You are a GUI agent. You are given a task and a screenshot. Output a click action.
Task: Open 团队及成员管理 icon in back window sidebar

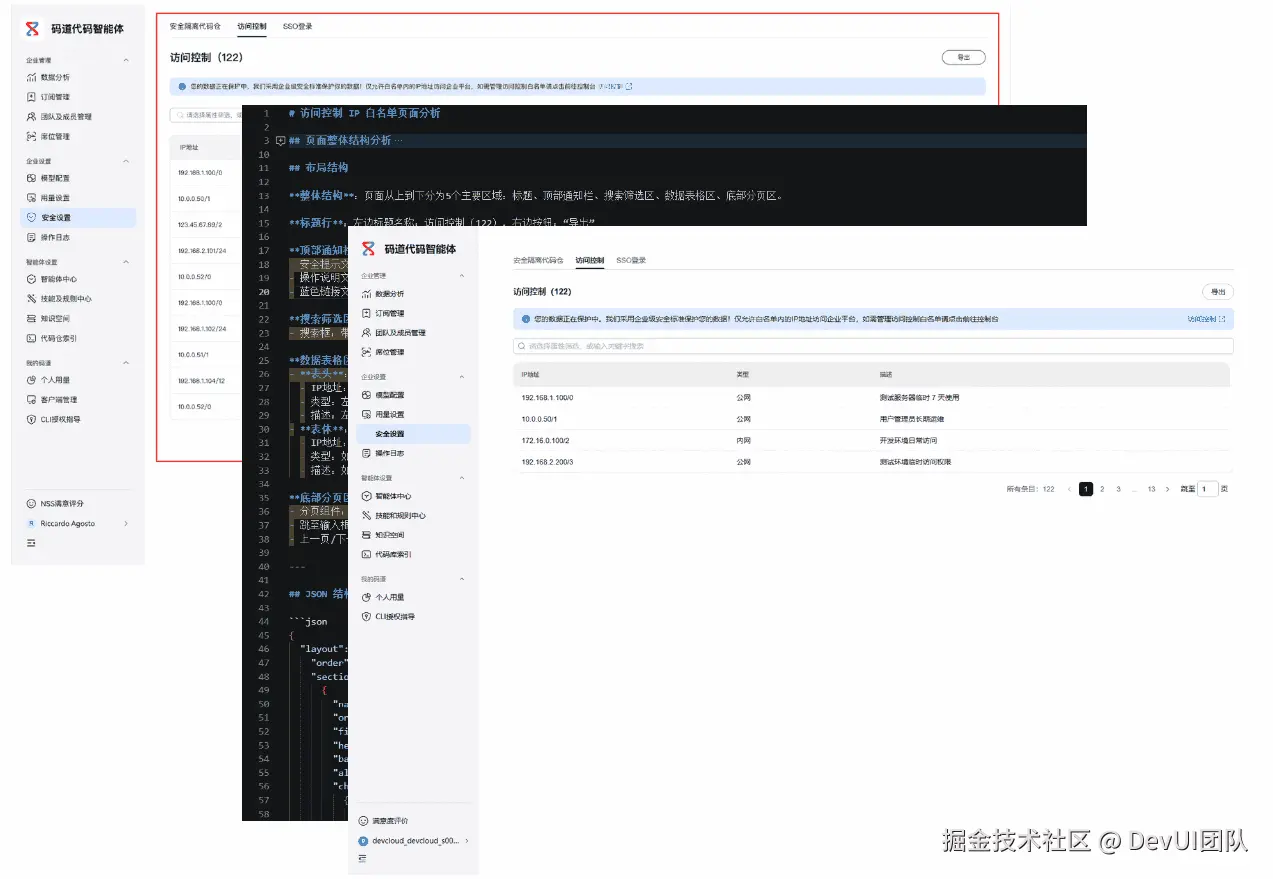click(x=32, y=117)
